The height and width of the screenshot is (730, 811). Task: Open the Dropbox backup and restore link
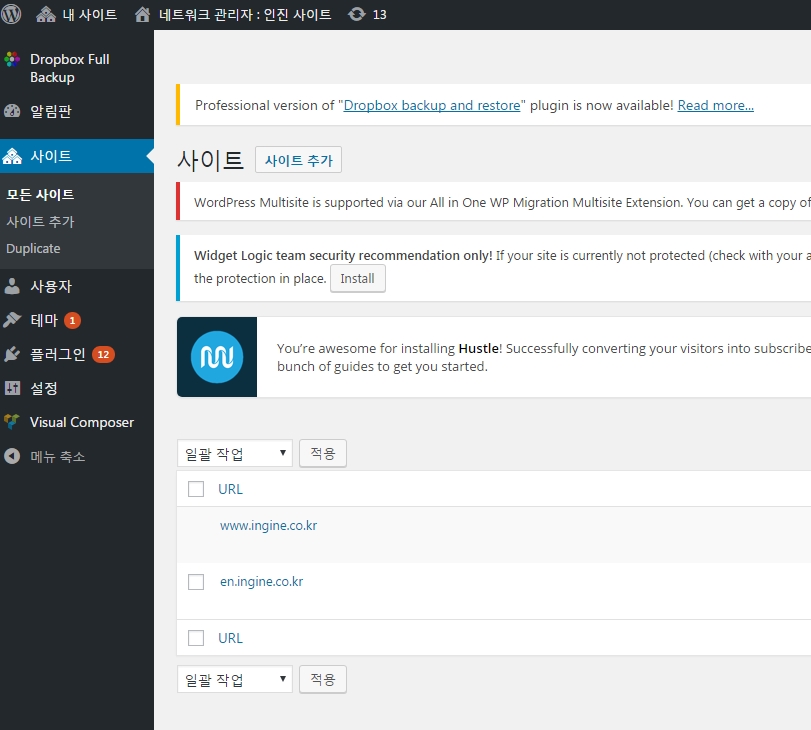pyautogui.click(x=432, y=106)
